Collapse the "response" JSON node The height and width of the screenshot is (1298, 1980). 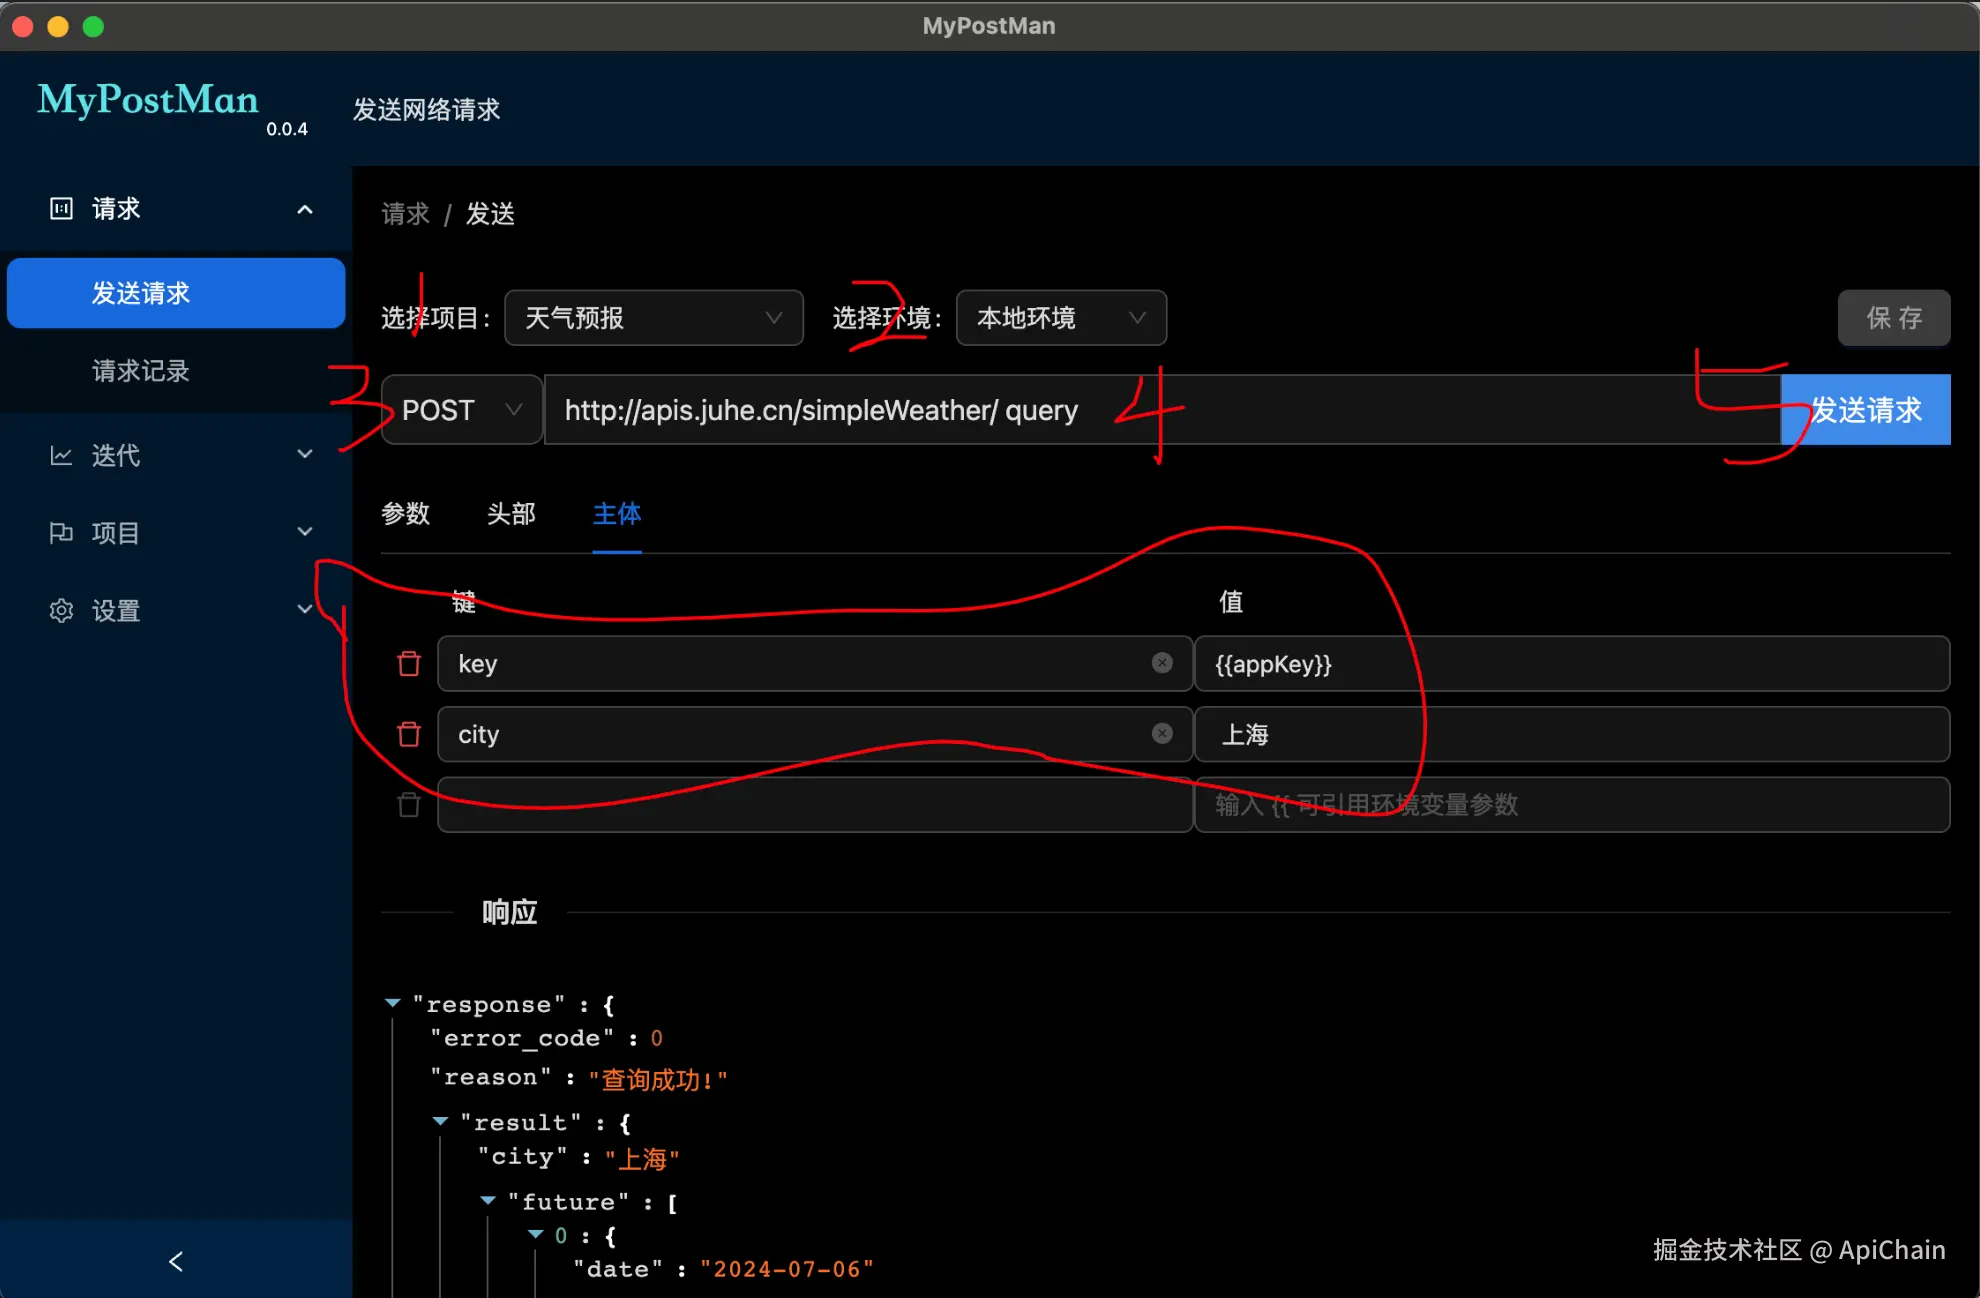(x=393, y=1003)
